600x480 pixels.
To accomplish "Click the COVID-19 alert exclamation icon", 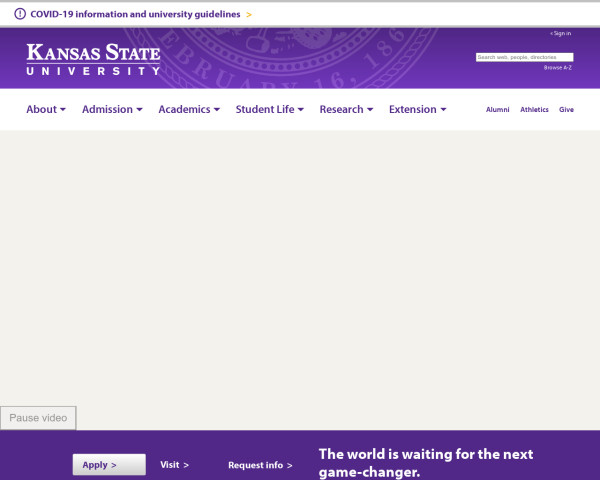I will (20, 14).
